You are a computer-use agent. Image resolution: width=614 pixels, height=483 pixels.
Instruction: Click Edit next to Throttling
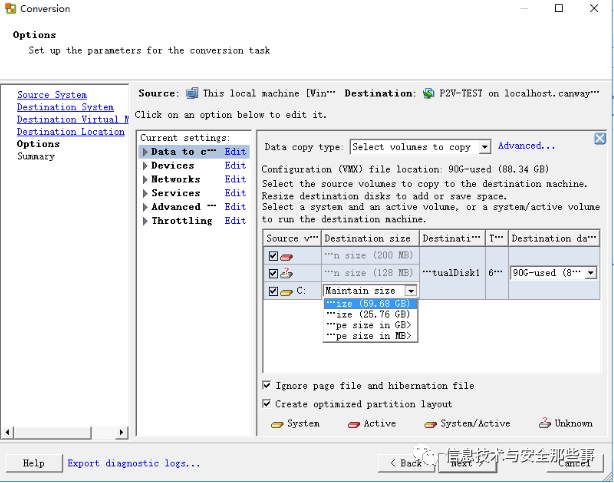click(x=235, y=221)
